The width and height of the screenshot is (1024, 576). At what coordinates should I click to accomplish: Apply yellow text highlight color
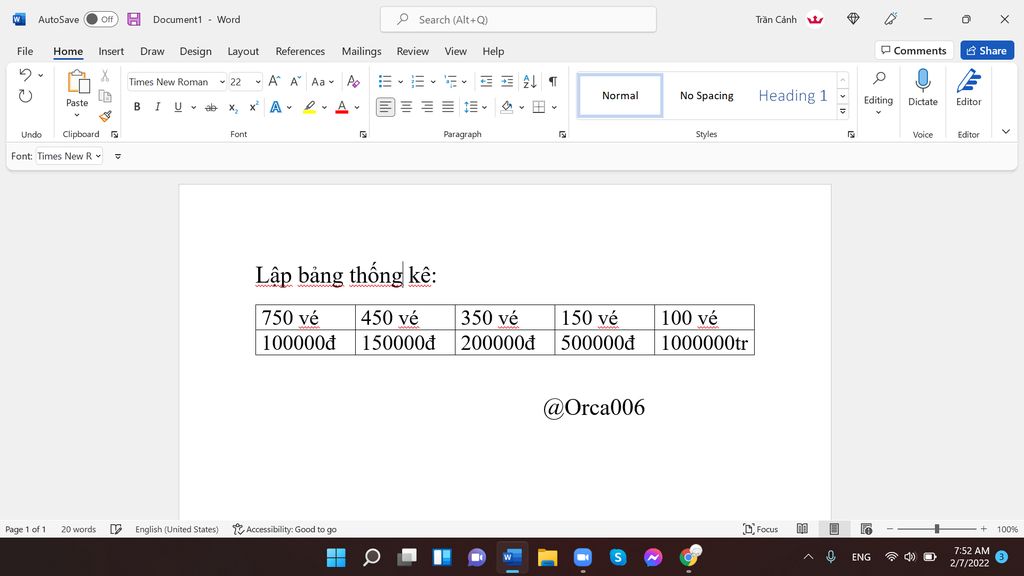pyautogui.click(x=310, y=107)
